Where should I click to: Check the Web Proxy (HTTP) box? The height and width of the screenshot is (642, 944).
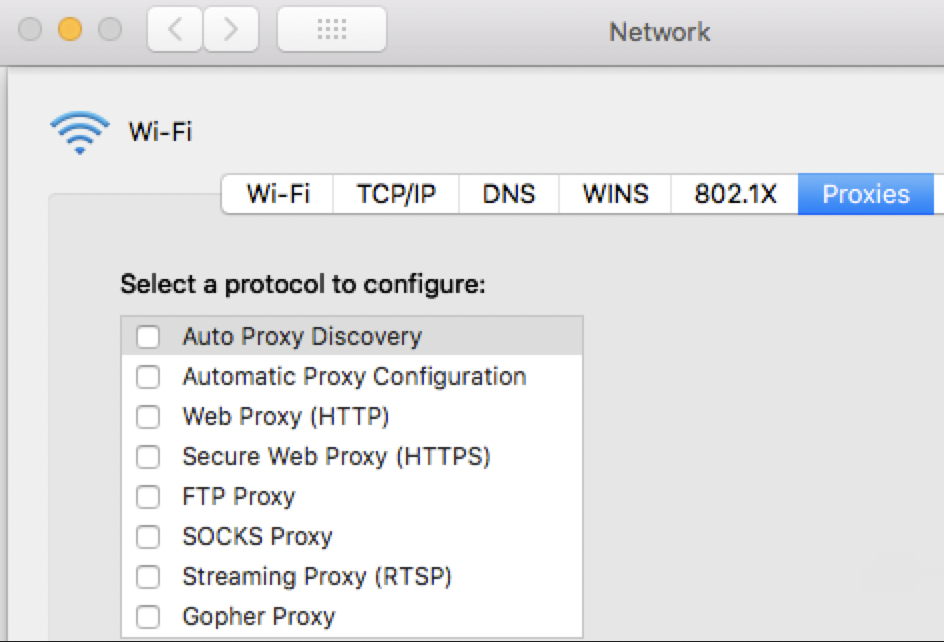pyautogui.click(x=148, y=417)
